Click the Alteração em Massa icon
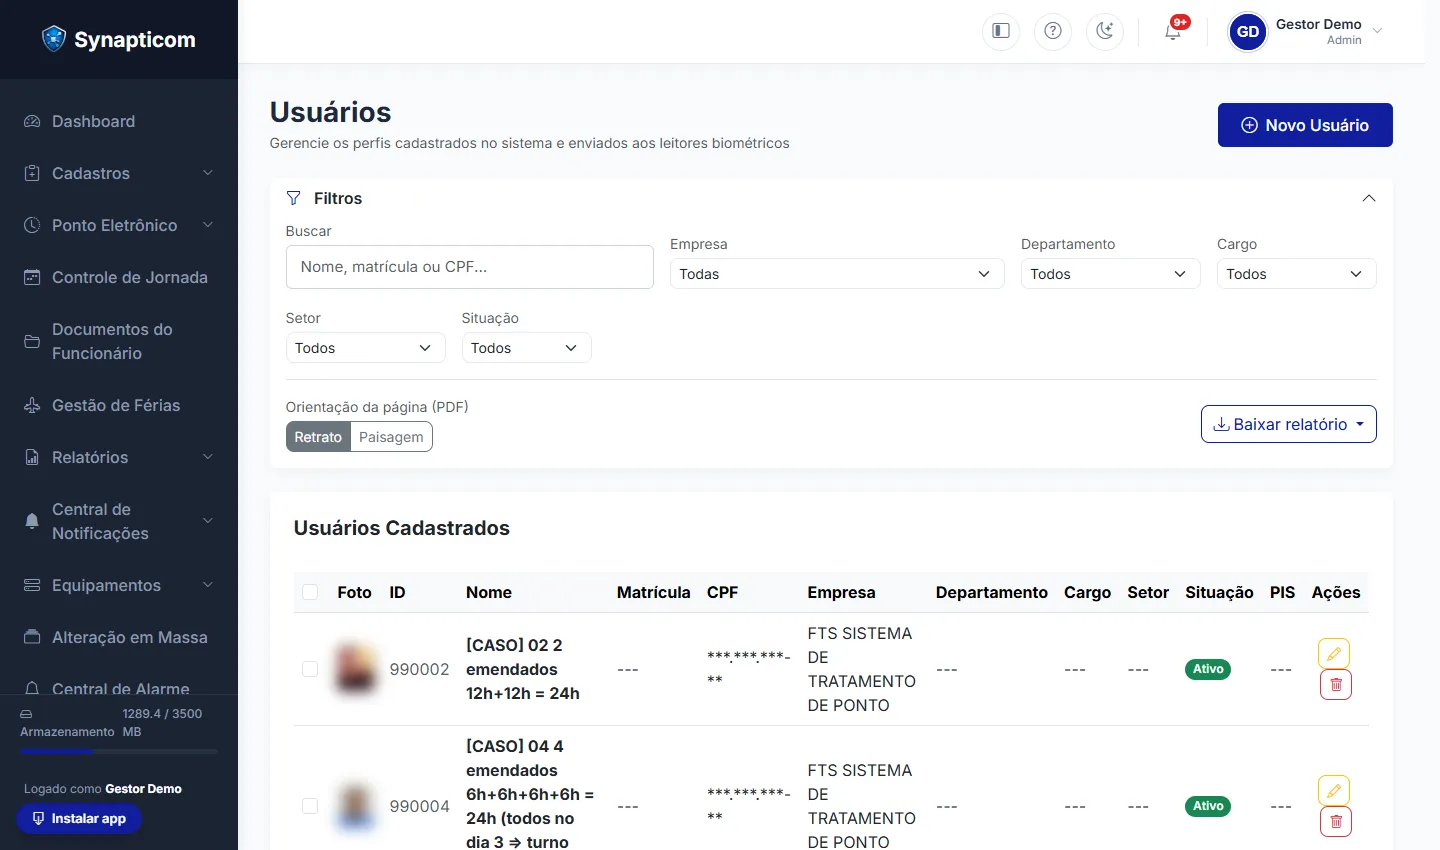 tap(32, 637)
